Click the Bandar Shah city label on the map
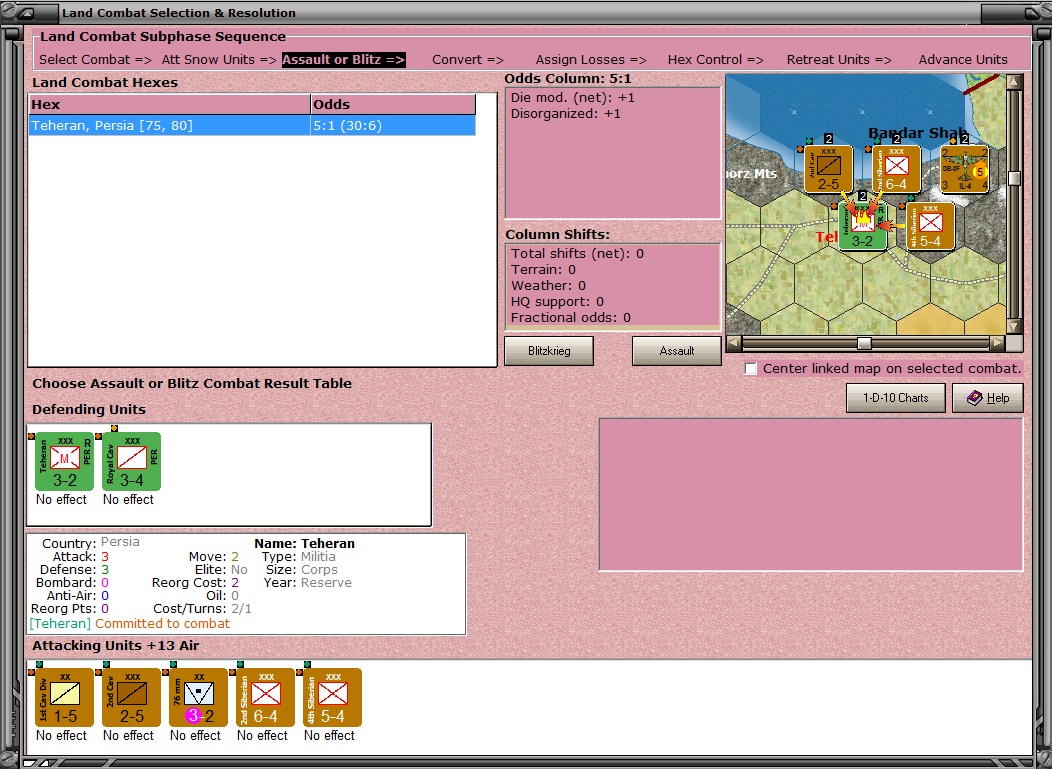 click(x=917, y=133)
